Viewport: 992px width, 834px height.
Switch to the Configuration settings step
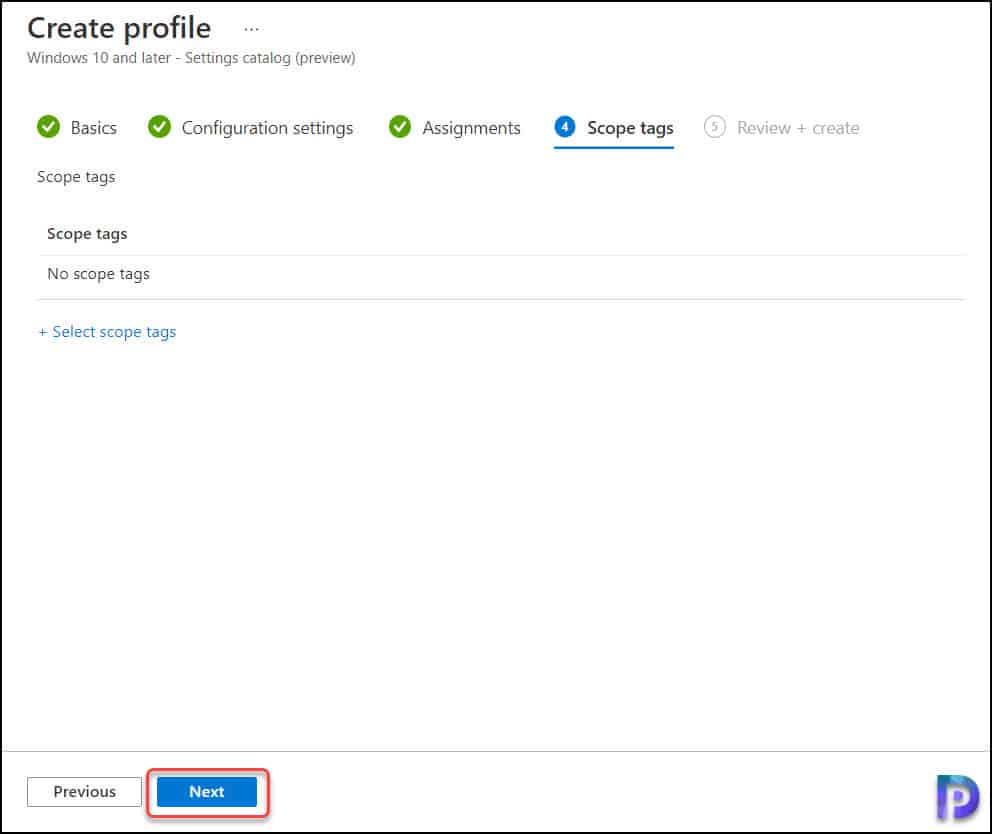pyautogui.click(x=266, y=127)
